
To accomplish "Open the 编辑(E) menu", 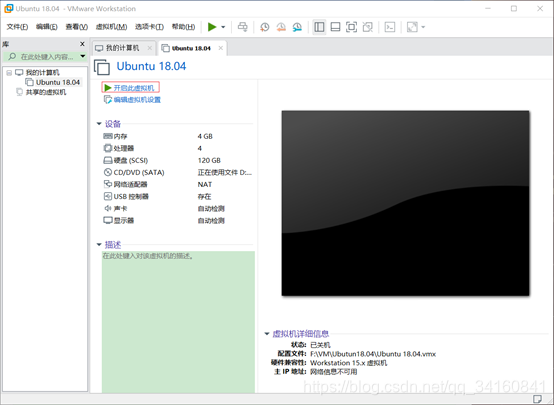I will tap(47, 27).
